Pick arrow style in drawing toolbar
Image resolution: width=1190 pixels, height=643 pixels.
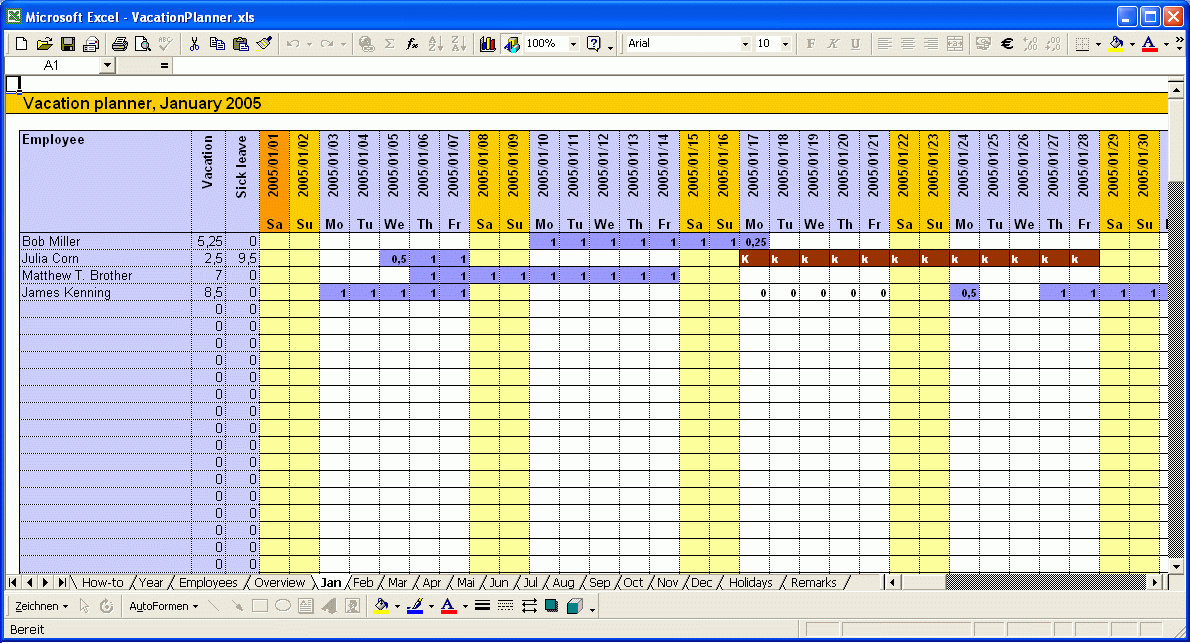(x=529, y=606)
